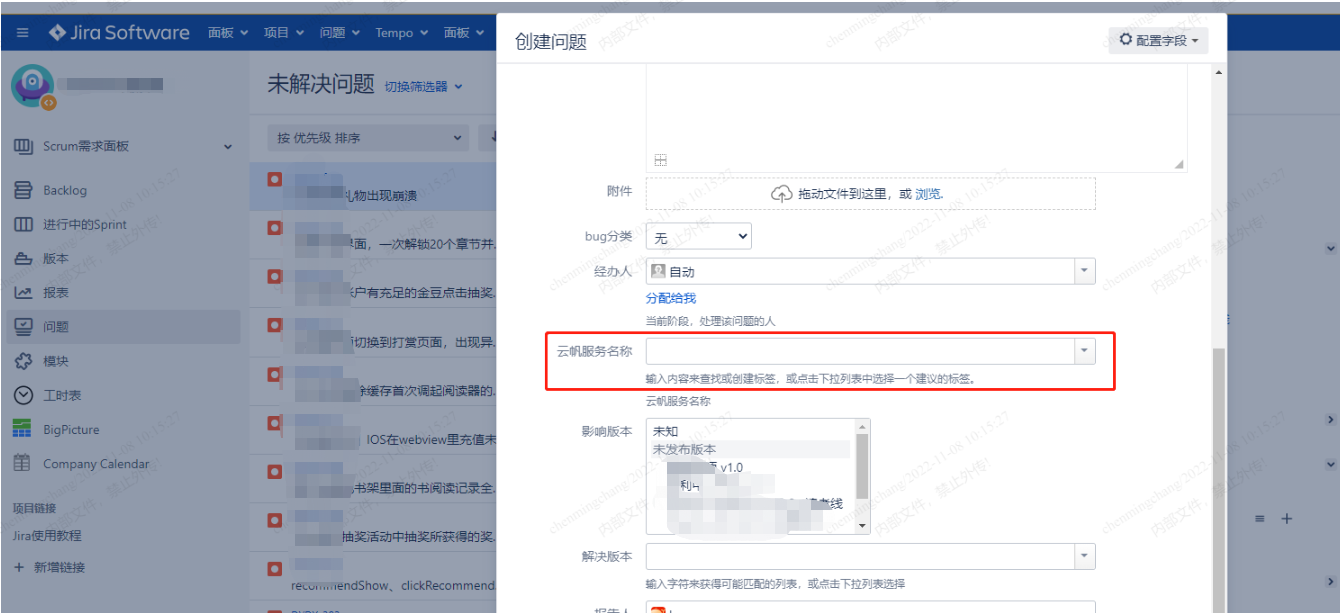1340x613 pixels.
Task: Open the 问题 menu in top navigation
Action: (340, 33)
